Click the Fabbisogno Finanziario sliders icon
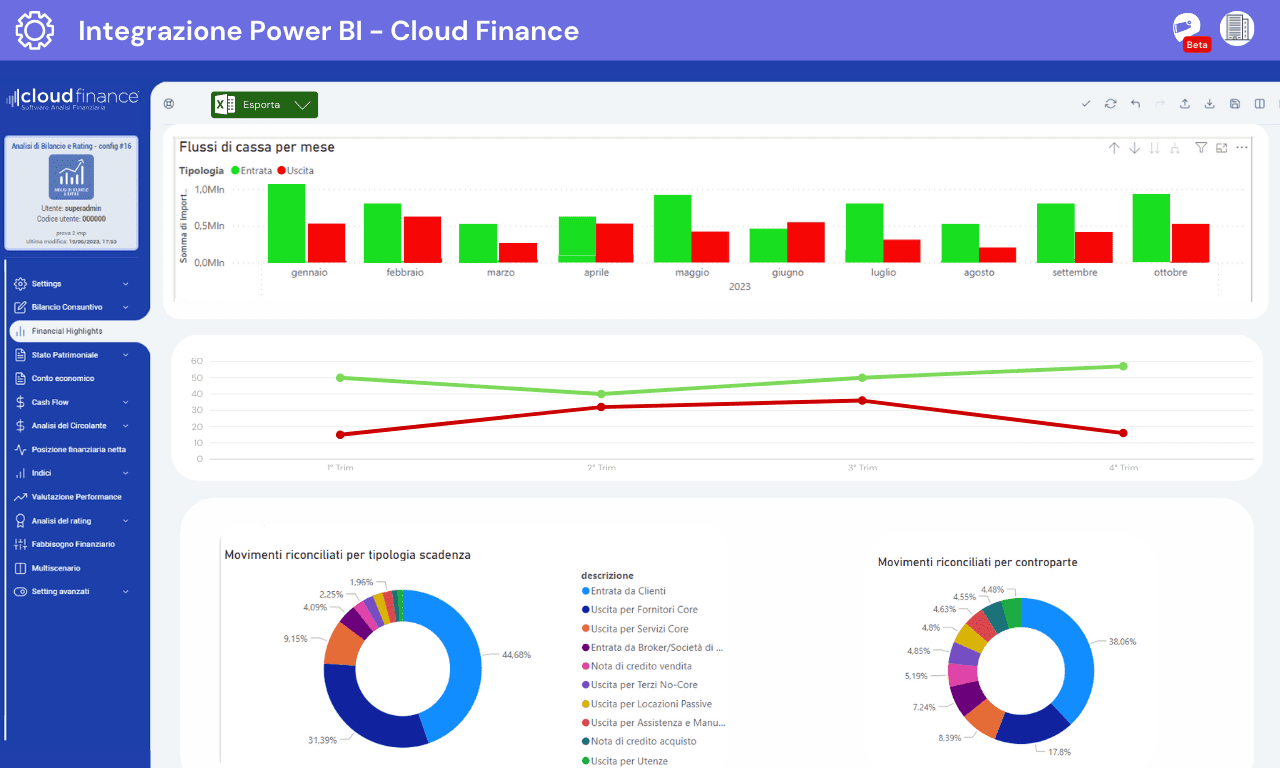Image resolution: width=1280 pixels, height=768 pixels. click(20, 544)
